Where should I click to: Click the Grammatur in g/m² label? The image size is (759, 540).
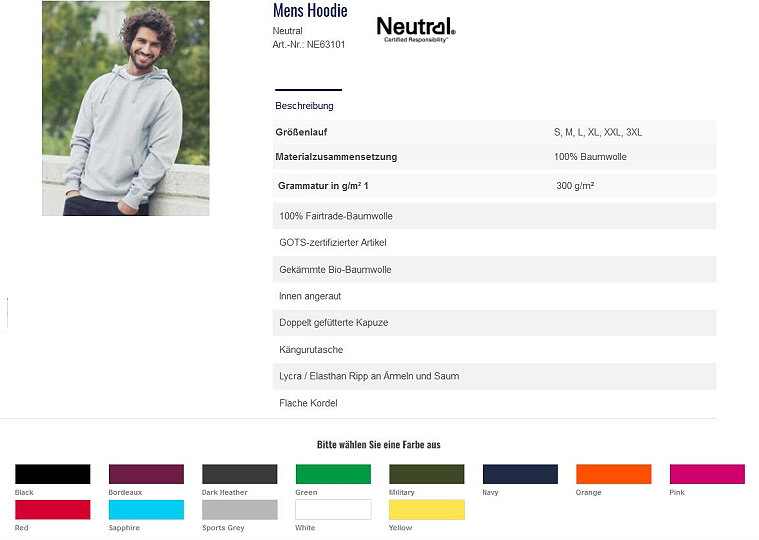point(323,186)
